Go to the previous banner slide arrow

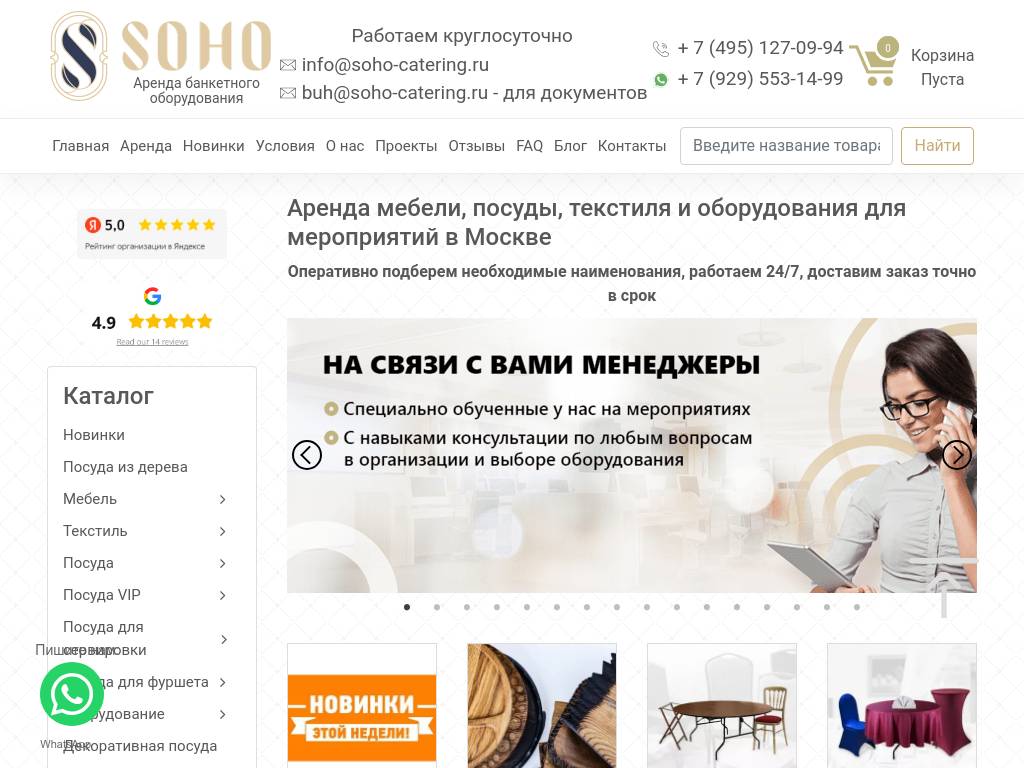[x=307, y=455]
